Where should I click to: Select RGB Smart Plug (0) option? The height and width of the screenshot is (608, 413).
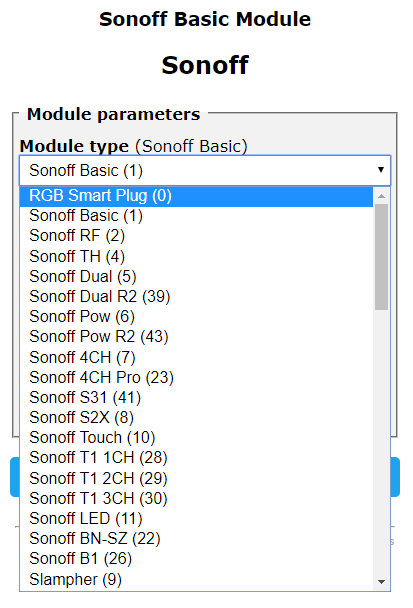coord(196,196)
